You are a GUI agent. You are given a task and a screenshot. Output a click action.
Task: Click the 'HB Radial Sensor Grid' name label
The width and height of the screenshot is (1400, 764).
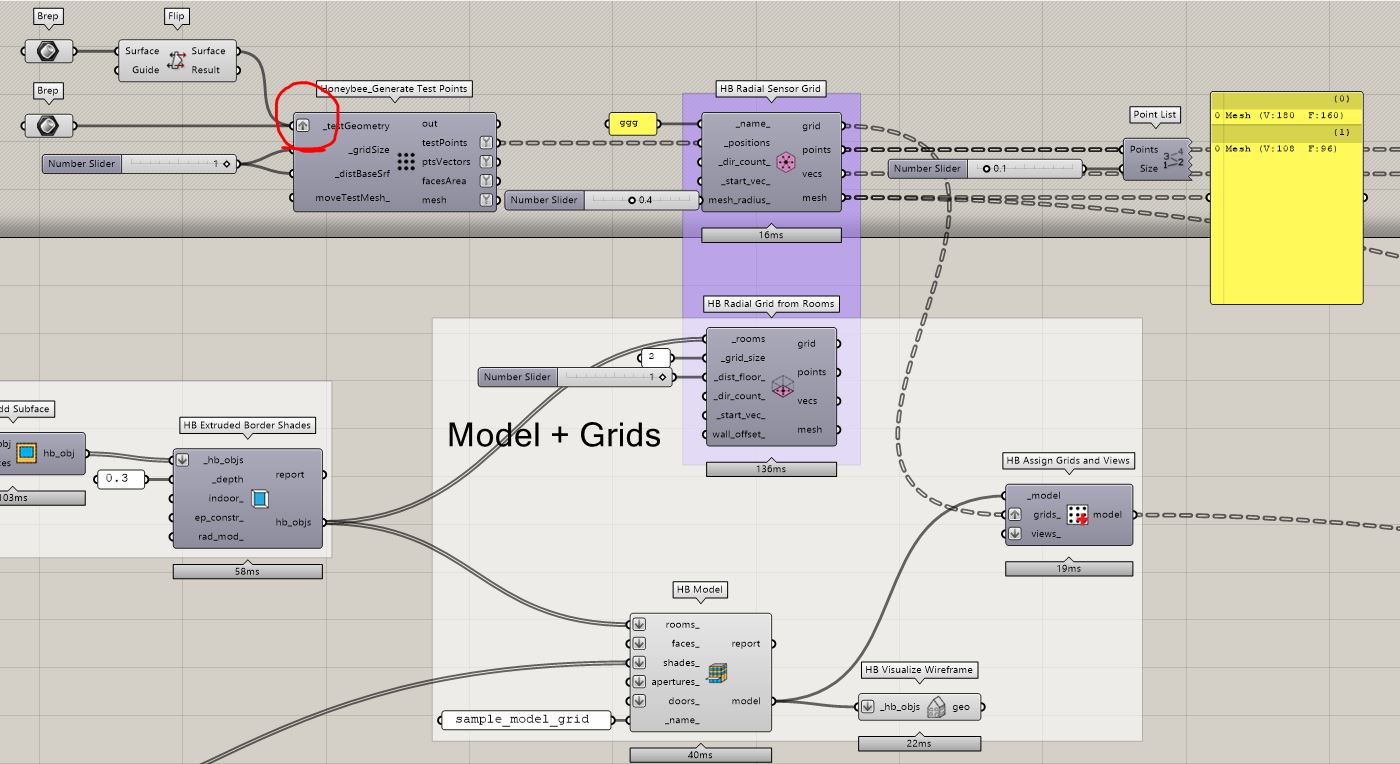[770, 89]
